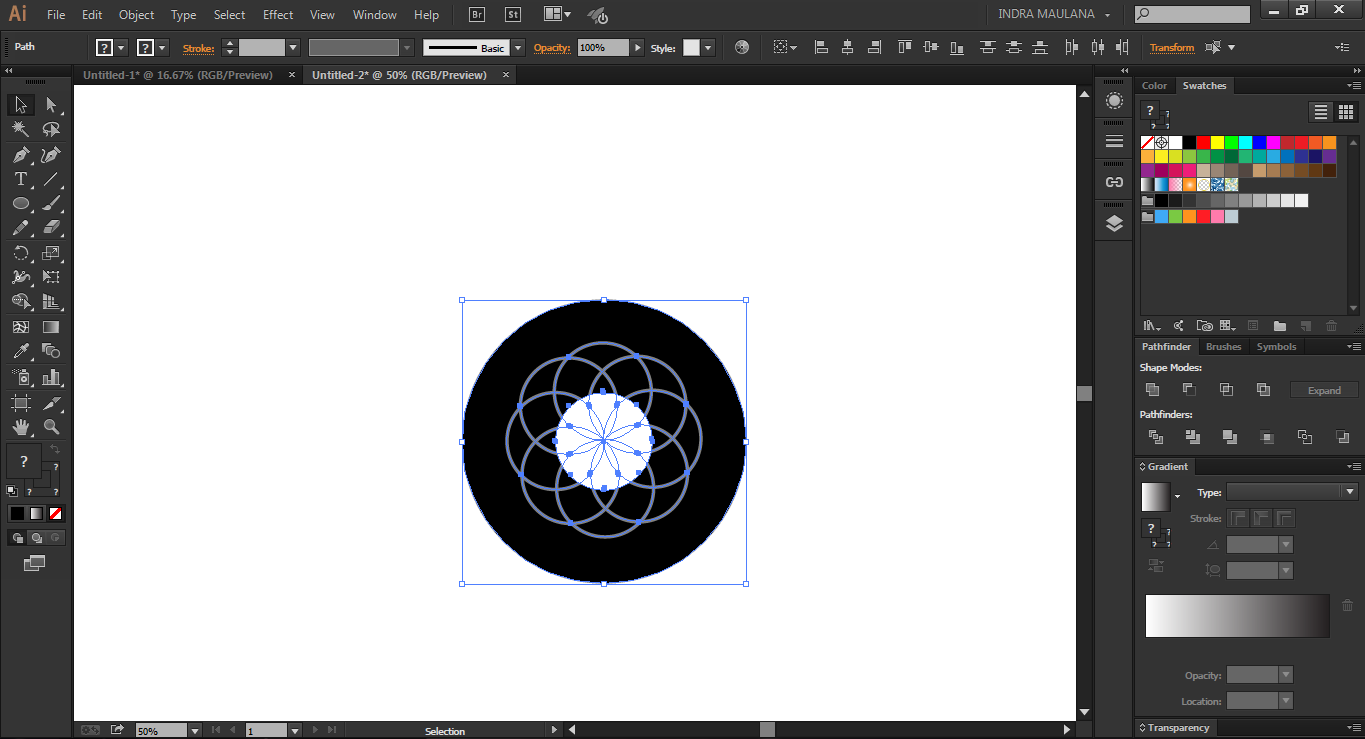The width and height of the screenshot is (1365, 739).
Task: Select the Scale tool
Action: tap(51, 253)
